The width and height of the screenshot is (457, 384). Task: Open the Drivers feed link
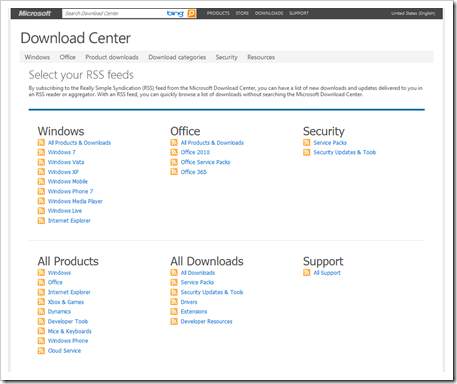click(x=189, y=302)
